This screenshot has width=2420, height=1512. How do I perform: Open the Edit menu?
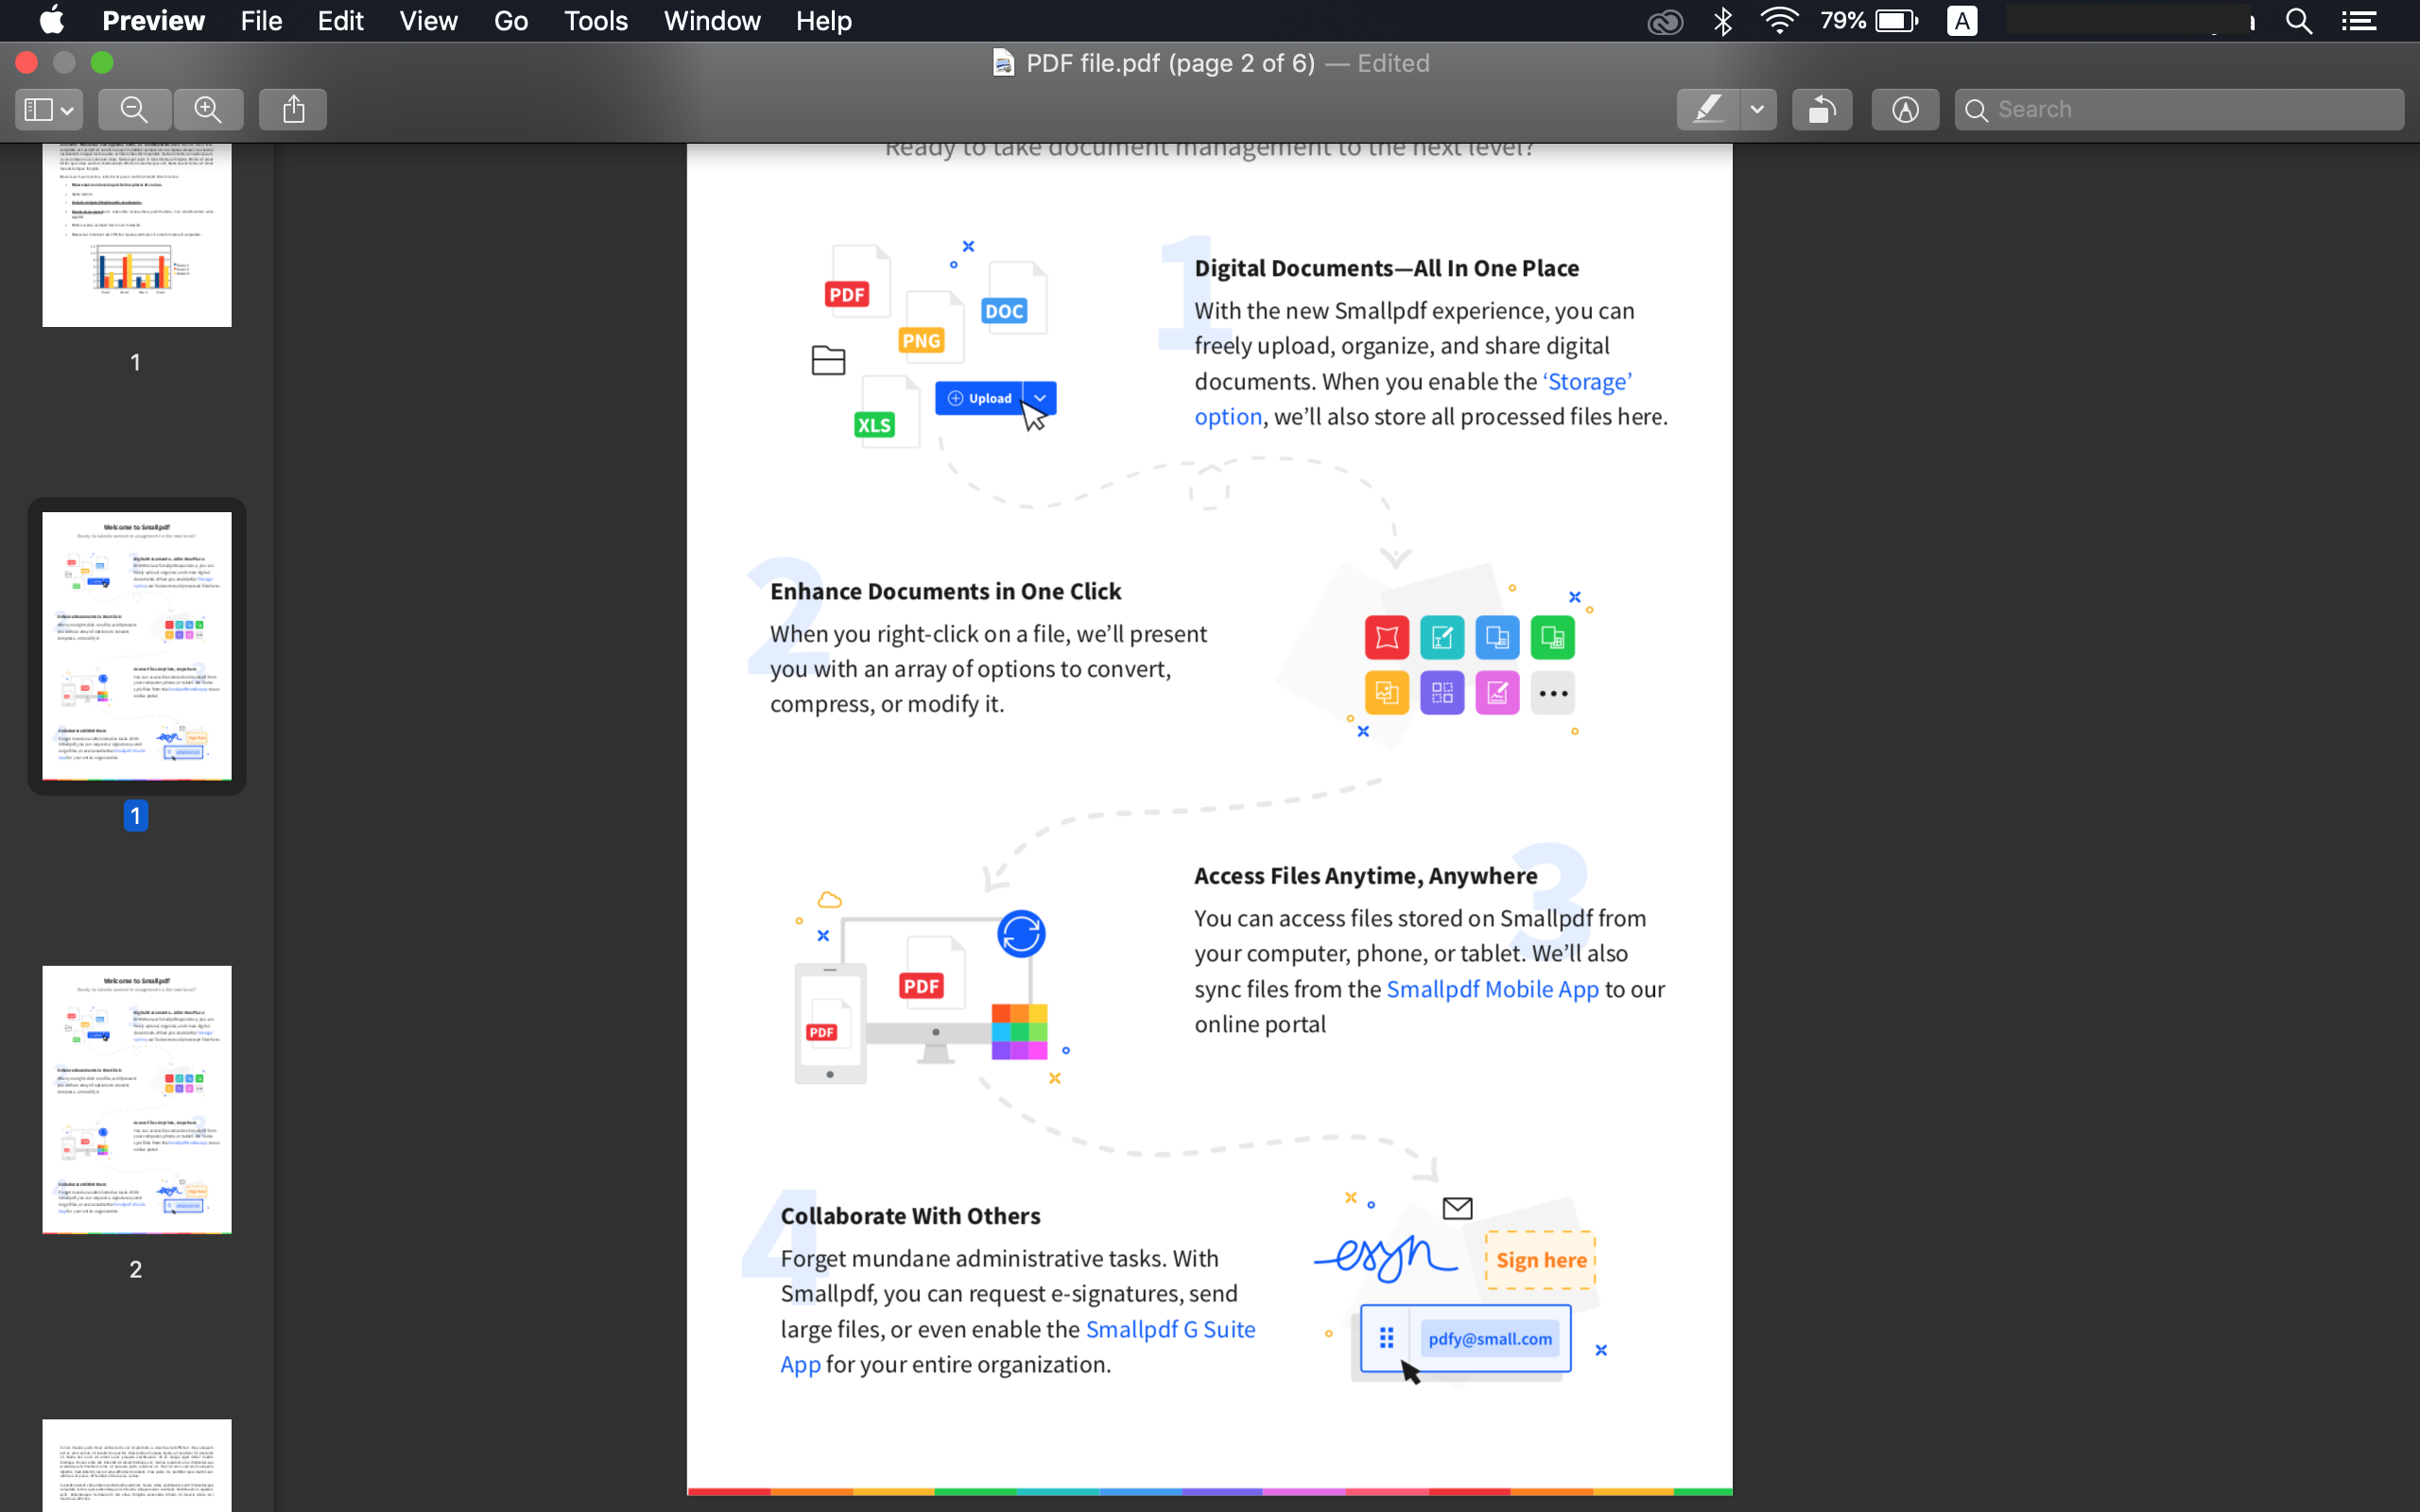click(x=340, y=20)
